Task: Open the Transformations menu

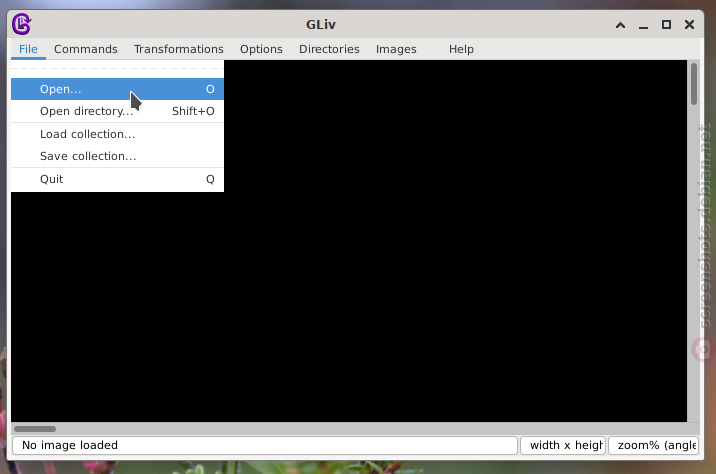Action: tap(179, 49)
